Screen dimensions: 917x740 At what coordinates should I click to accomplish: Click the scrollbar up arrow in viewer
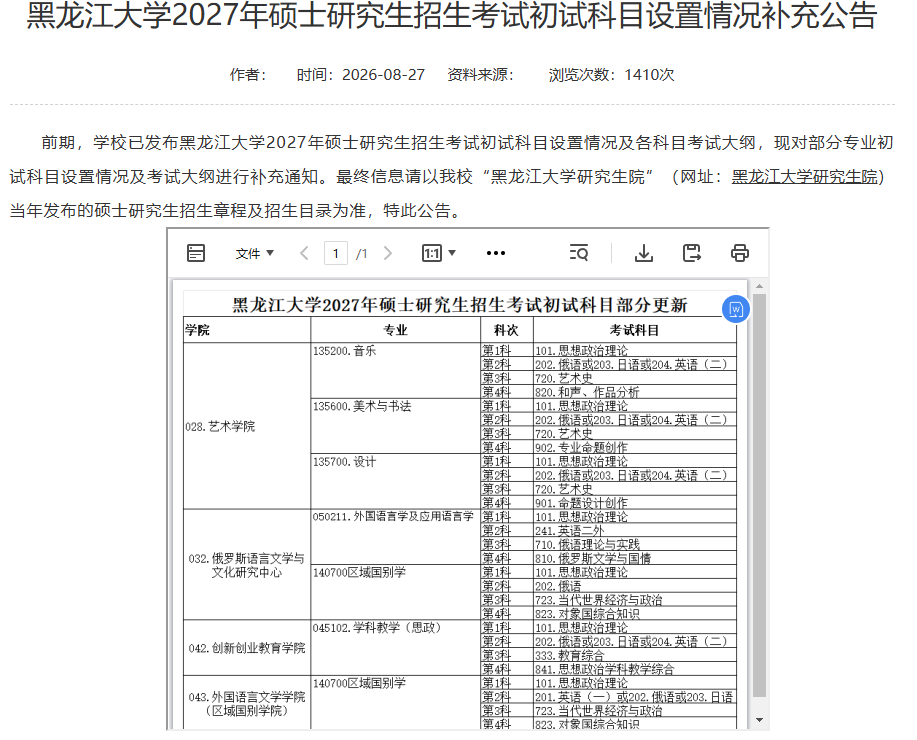(759, 286)
